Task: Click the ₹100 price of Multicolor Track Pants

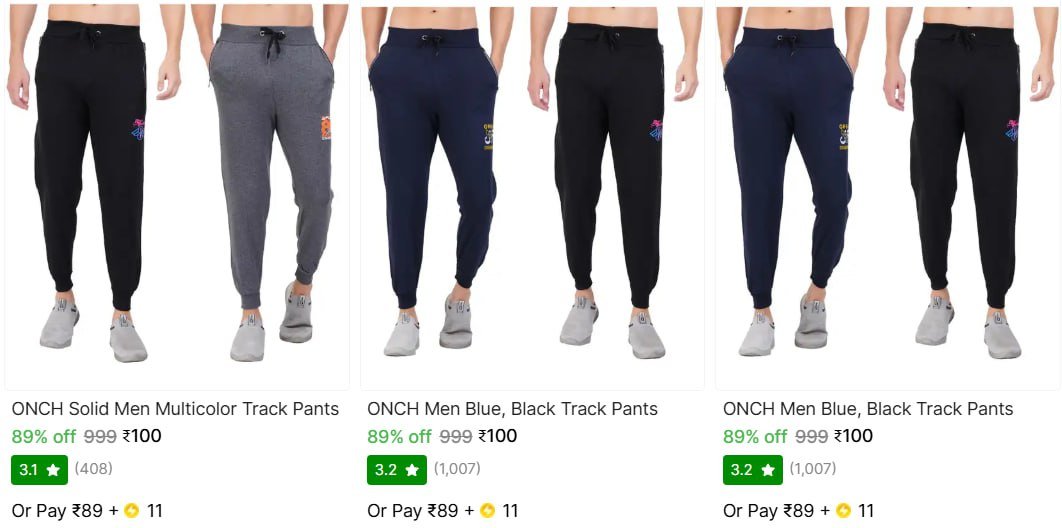Action: click(x=142, y=436)
